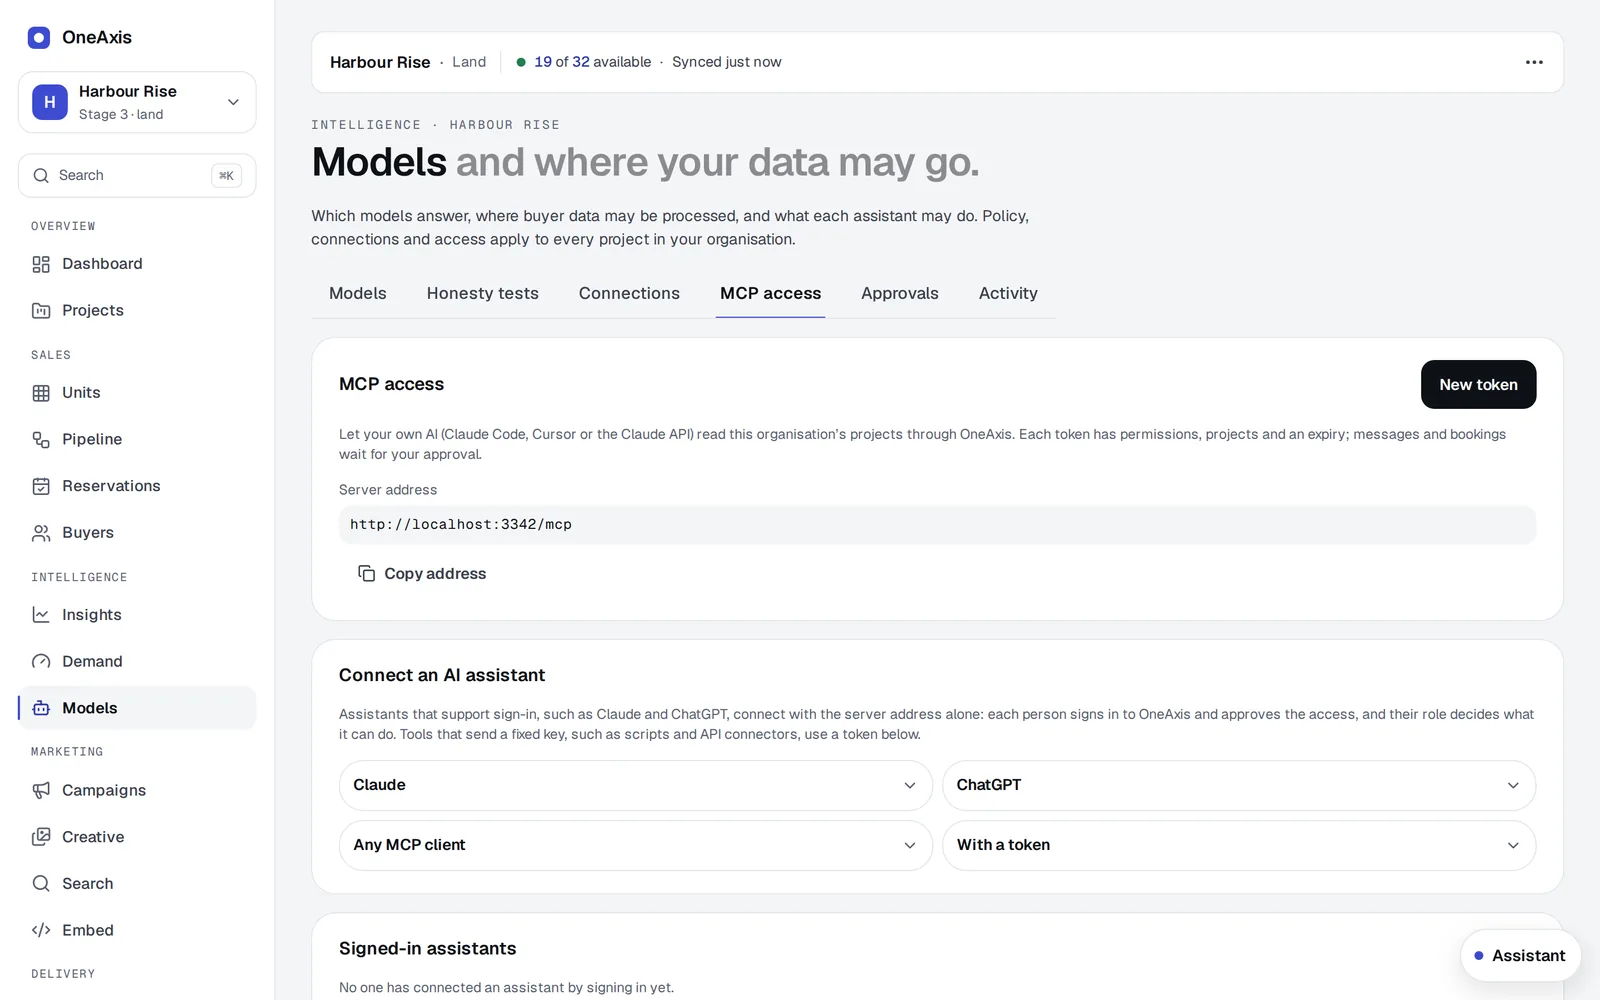Expand the Harbour Rise project switcher
Viewport: 1600px width, 1000px height.
[x=137, y=102]
